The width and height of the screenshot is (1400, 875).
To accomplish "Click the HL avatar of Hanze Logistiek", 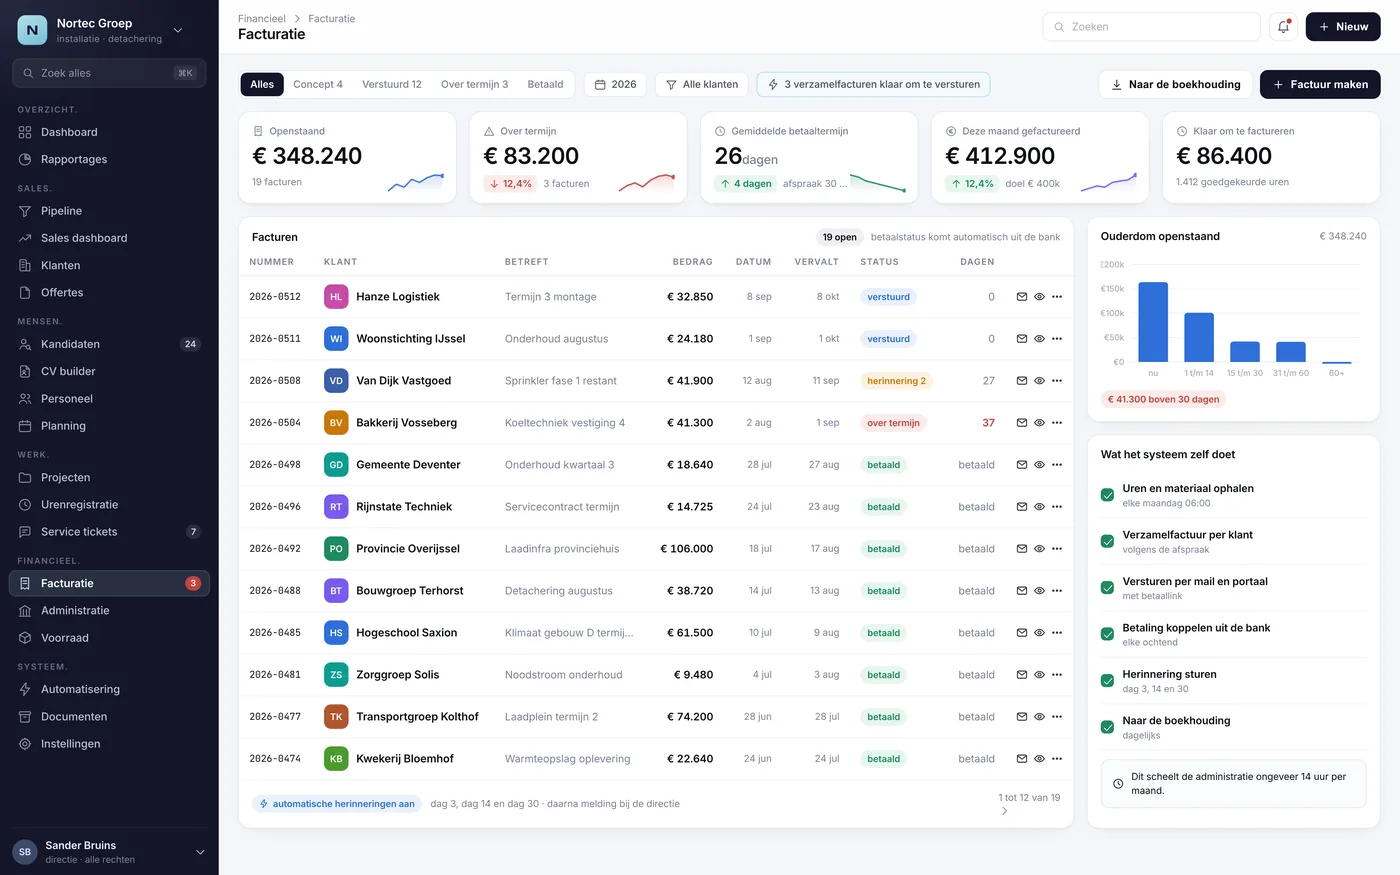I will coord(336,297).
